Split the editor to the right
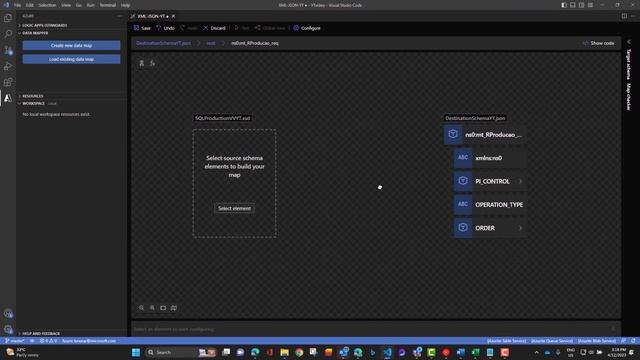This screenshot has height=360, width=640. tap(624, 16)
